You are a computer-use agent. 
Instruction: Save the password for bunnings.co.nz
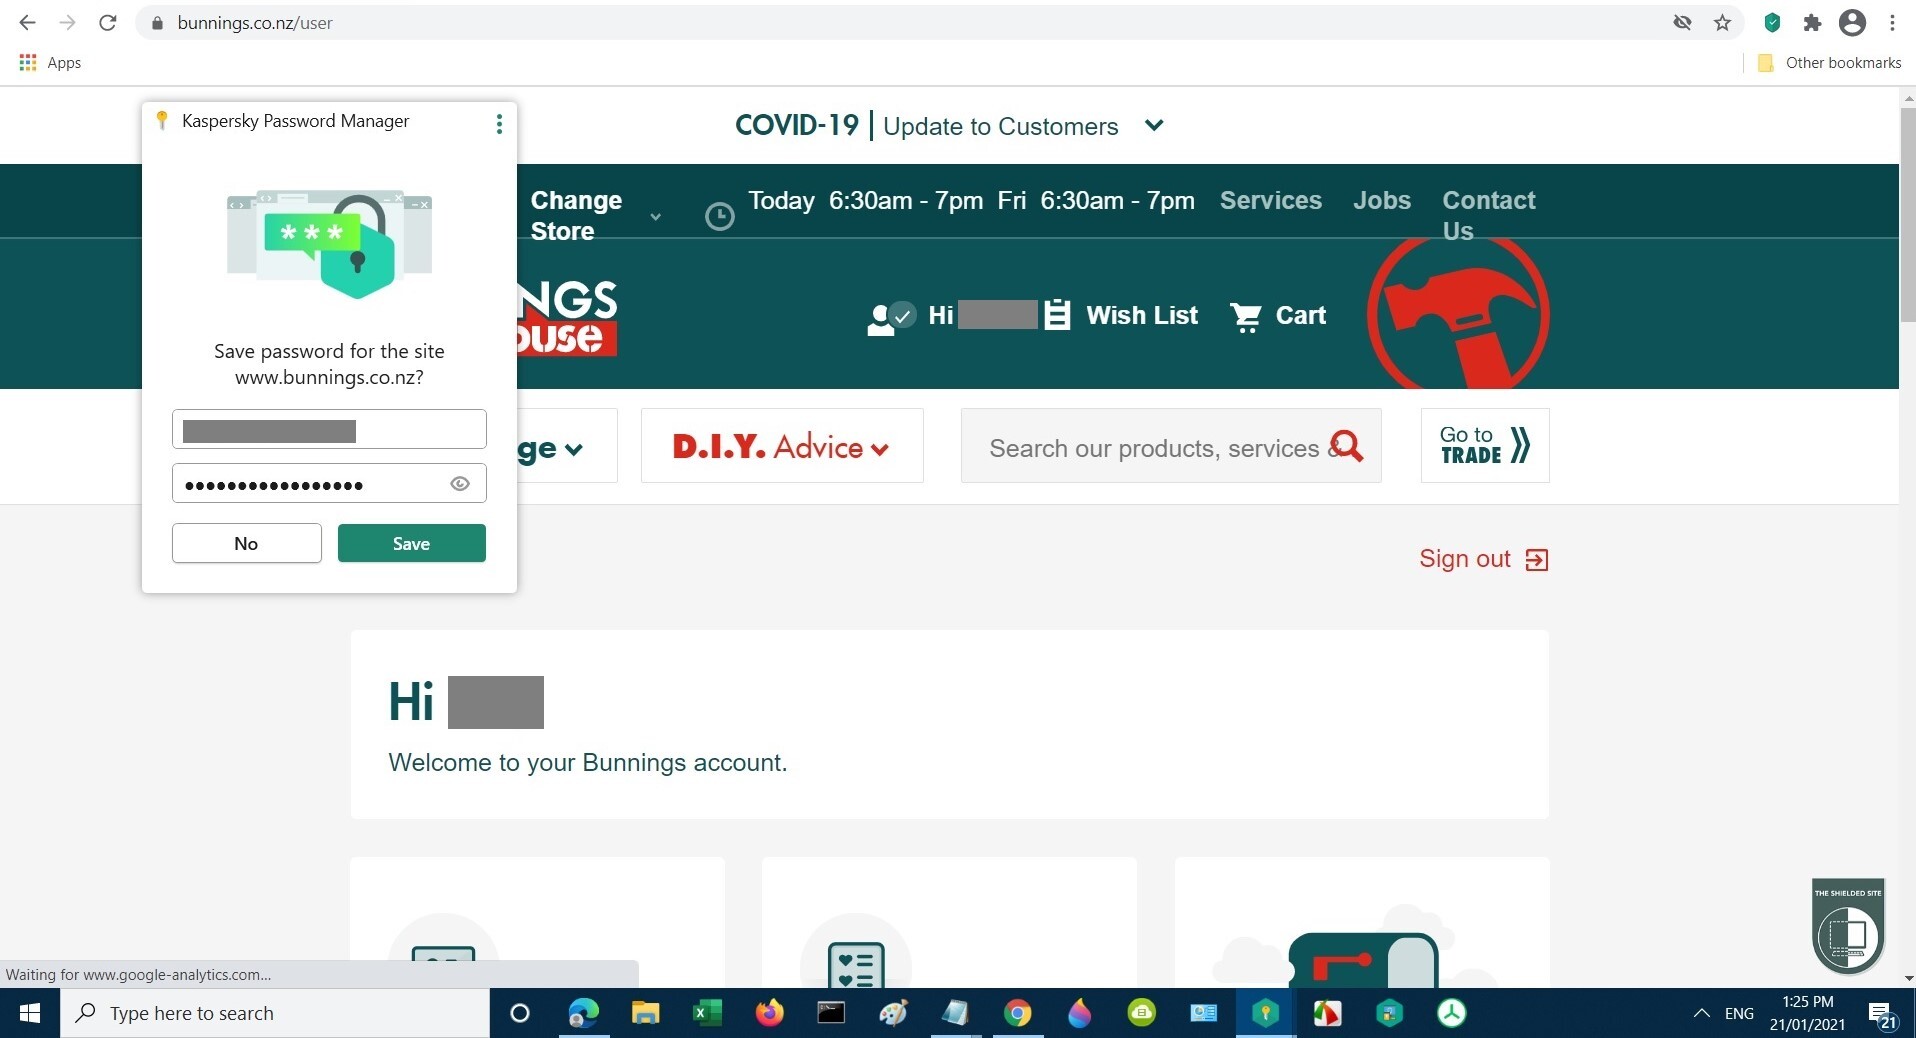pyautogui.click(x=412, y=543)
